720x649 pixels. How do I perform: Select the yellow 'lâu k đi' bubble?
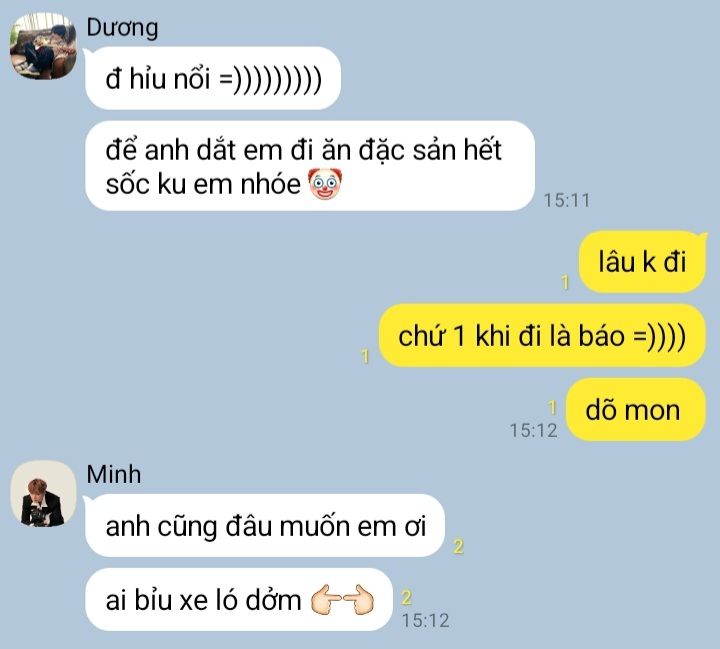642,262
